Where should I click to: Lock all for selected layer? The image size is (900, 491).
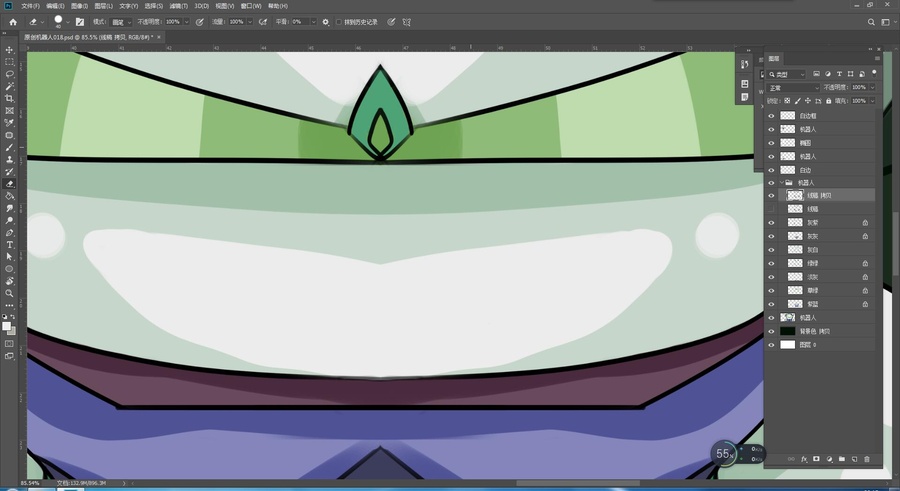[x=828, y=100]
